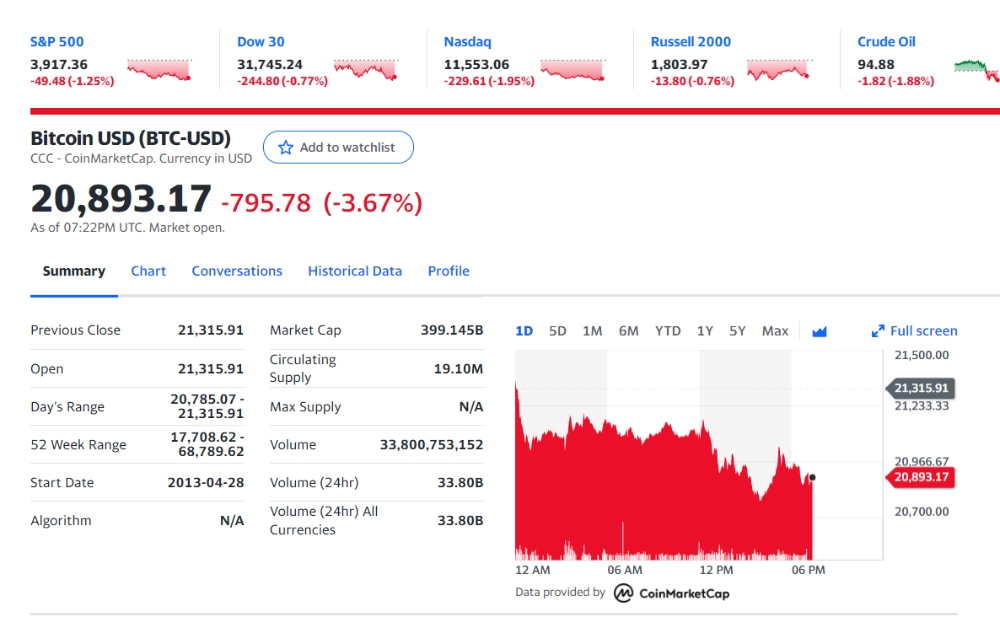Click the Previous Close value 21,315.91
The width and height of the screenshot is (1000, 628).
[210, 330]
